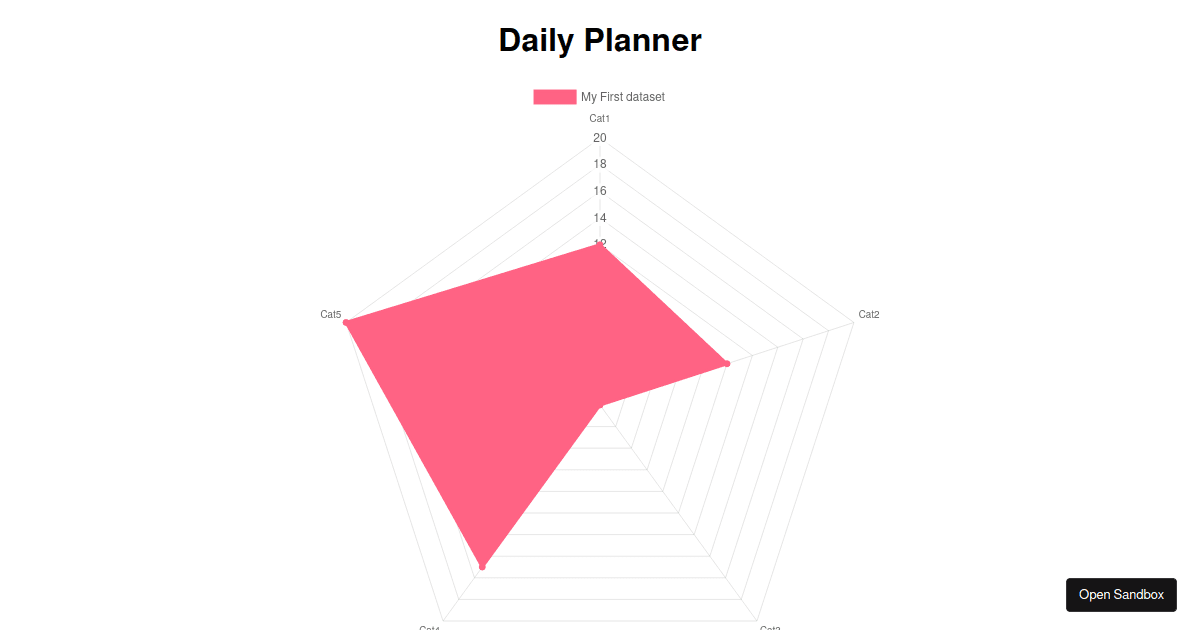
Task: Select the Cat2 axis label
Action: pyautogui.click(x=869, y=314)
